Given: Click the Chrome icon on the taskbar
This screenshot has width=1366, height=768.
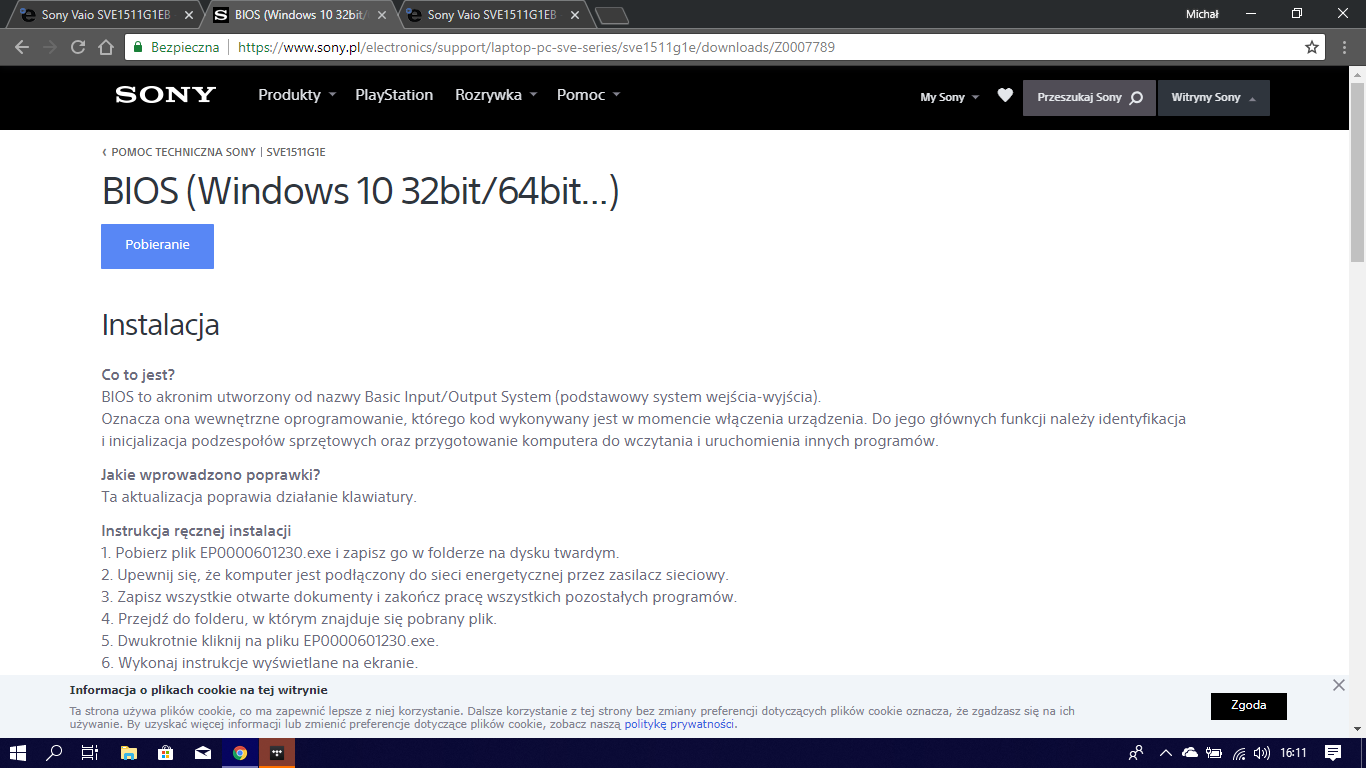Looking at the screenshot, I should 240,753.
